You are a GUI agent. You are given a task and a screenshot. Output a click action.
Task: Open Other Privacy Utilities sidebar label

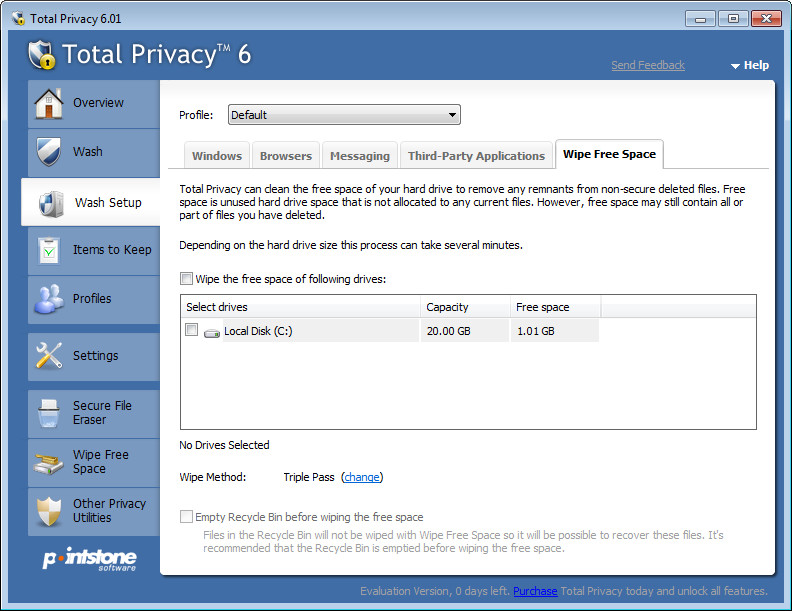point(109,511)
